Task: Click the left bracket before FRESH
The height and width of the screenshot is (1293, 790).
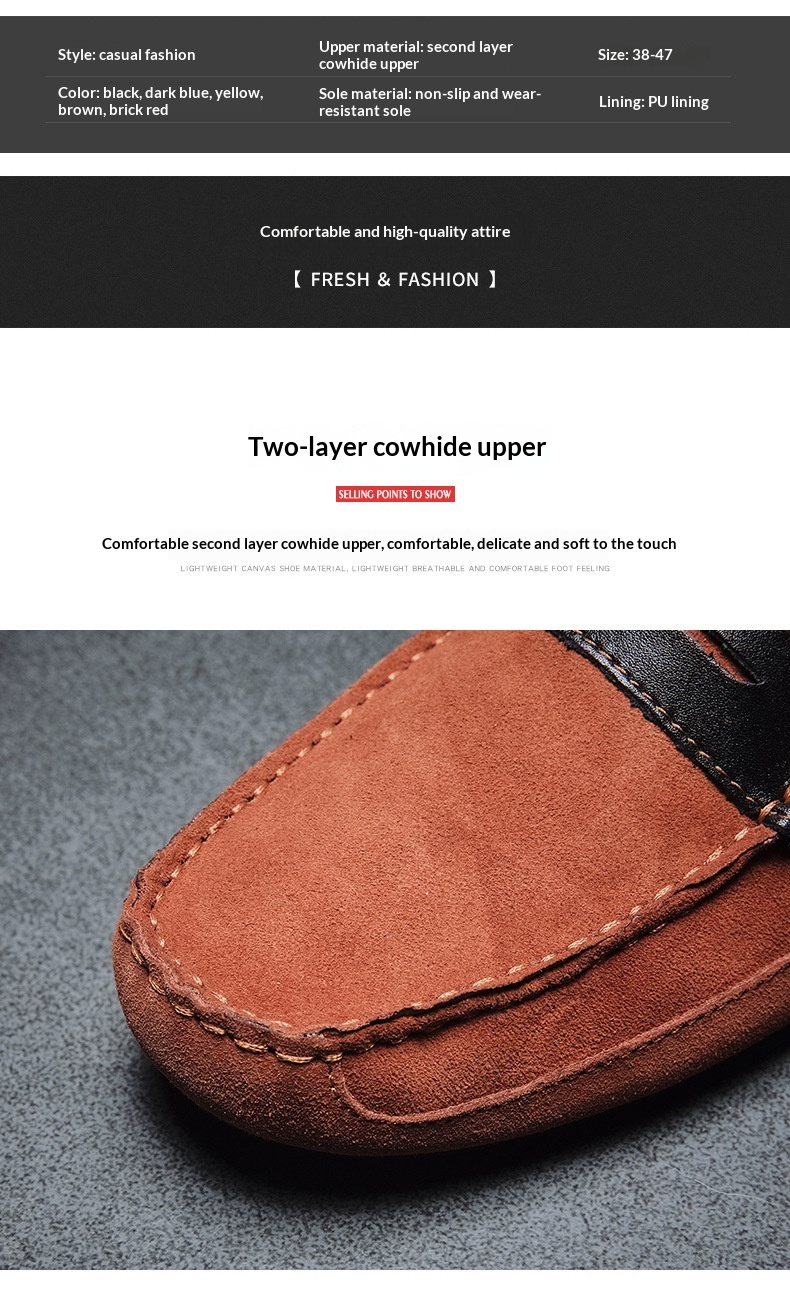Action: pyautogui.click(x=297, y=280)
